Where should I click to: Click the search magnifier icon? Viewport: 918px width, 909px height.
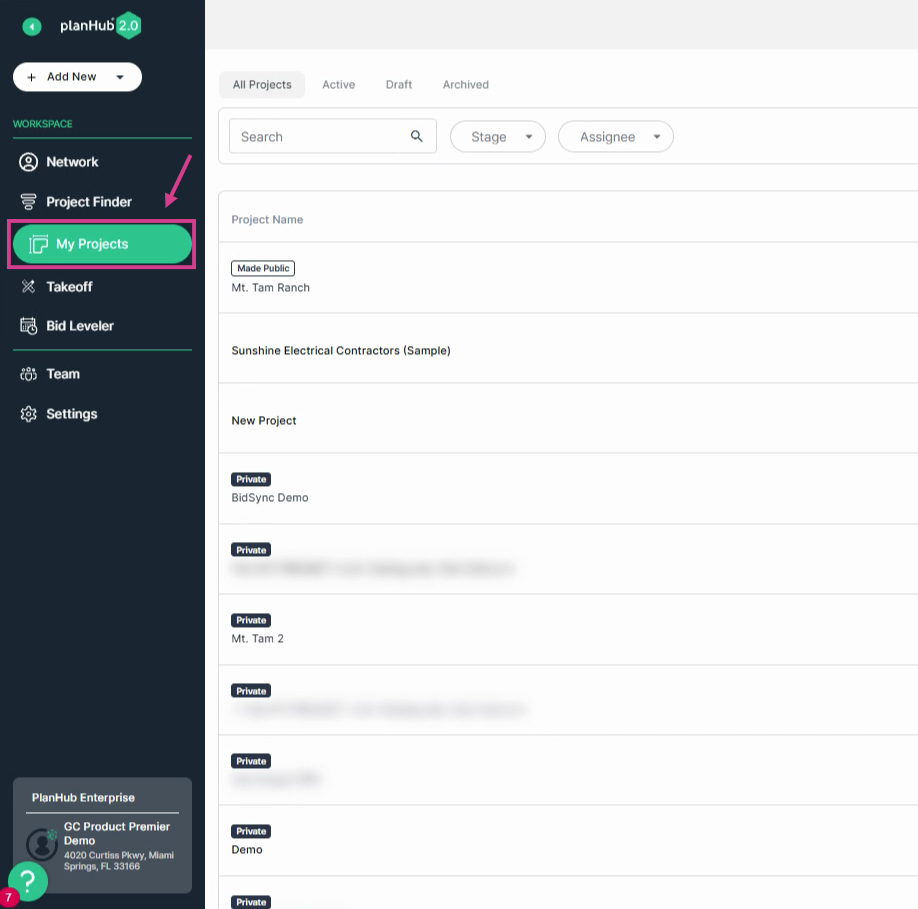click(416, 136)
